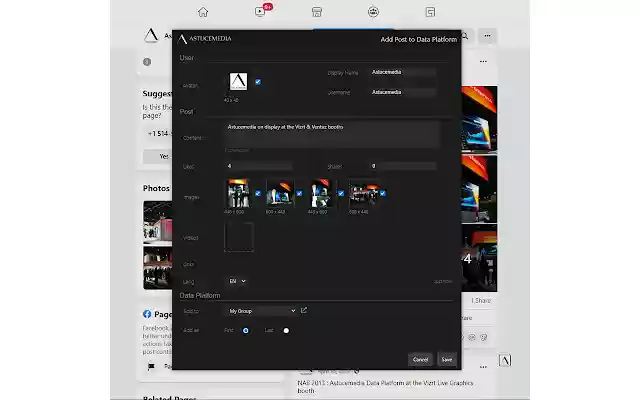Open the Lang EN dropdown
The image size is (640, 400).
pos(237,281)
